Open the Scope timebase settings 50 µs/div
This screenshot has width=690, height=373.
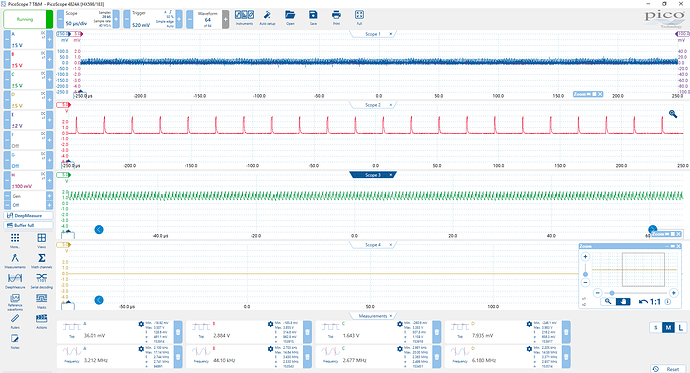[x=88, y=19]
